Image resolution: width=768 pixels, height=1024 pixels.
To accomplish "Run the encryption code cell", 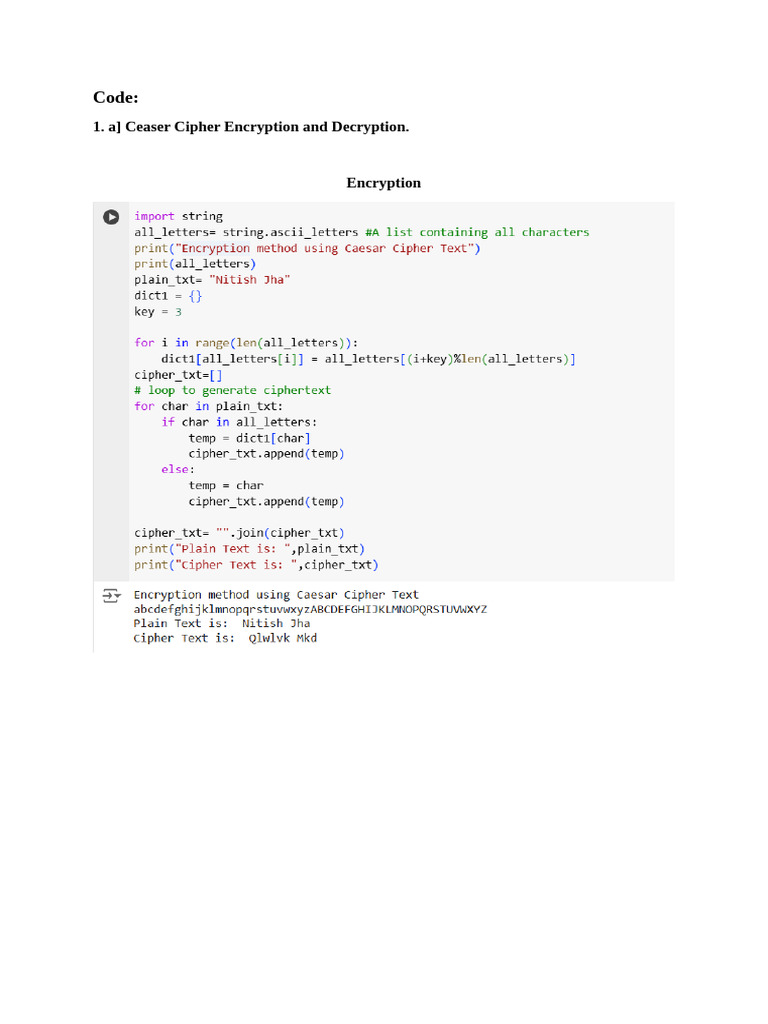I will (111, 217).
